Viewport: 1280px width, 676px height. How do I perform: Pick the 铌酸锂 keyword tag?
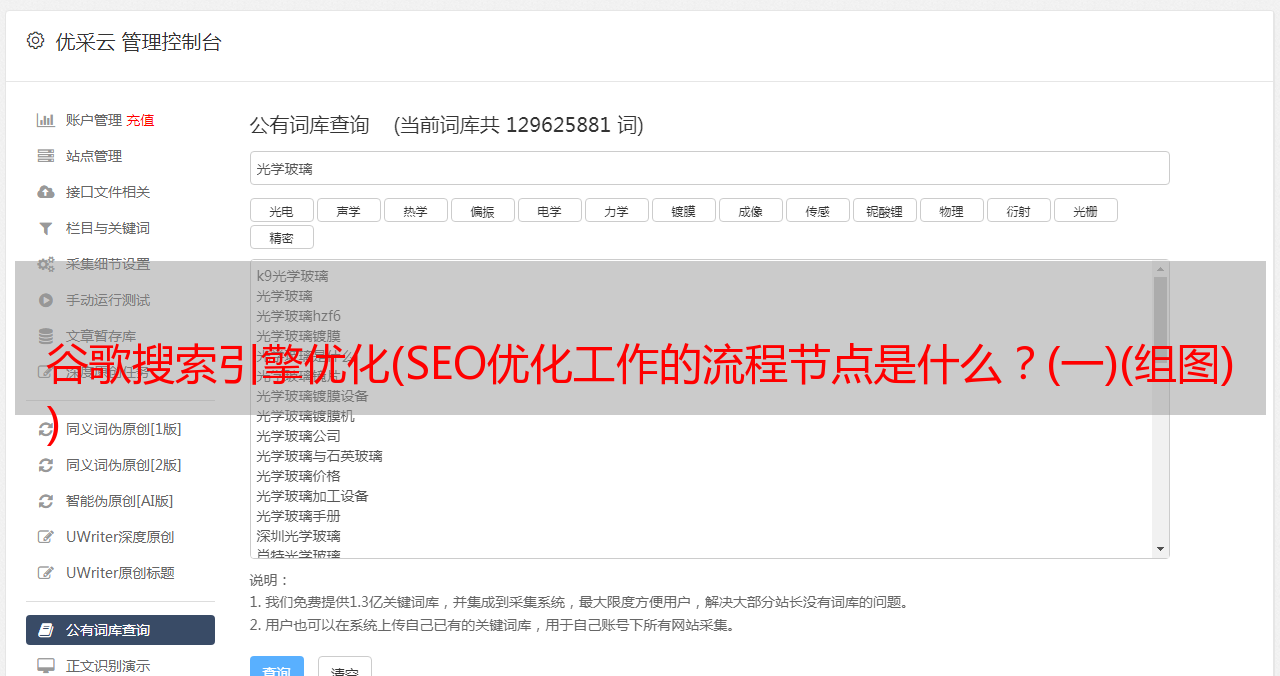(884, 211)
